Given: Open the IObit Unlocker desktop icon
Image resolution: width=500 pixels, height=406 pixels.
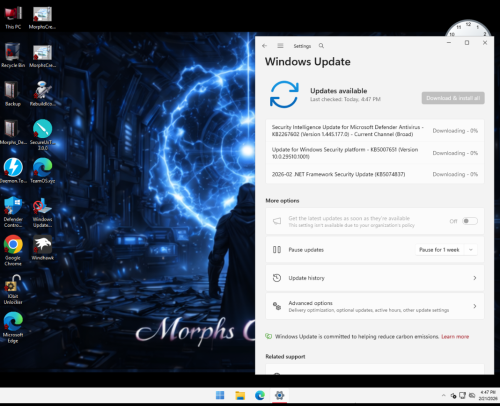Looking at the screenshot, I should [13, 289].
